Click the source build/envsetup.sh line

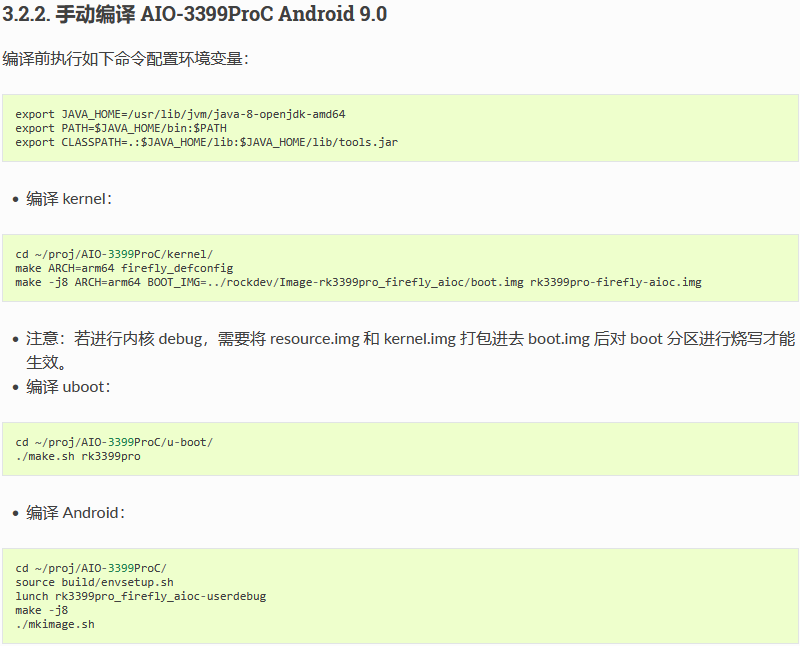pyautogui.click(x=94, y=582)
